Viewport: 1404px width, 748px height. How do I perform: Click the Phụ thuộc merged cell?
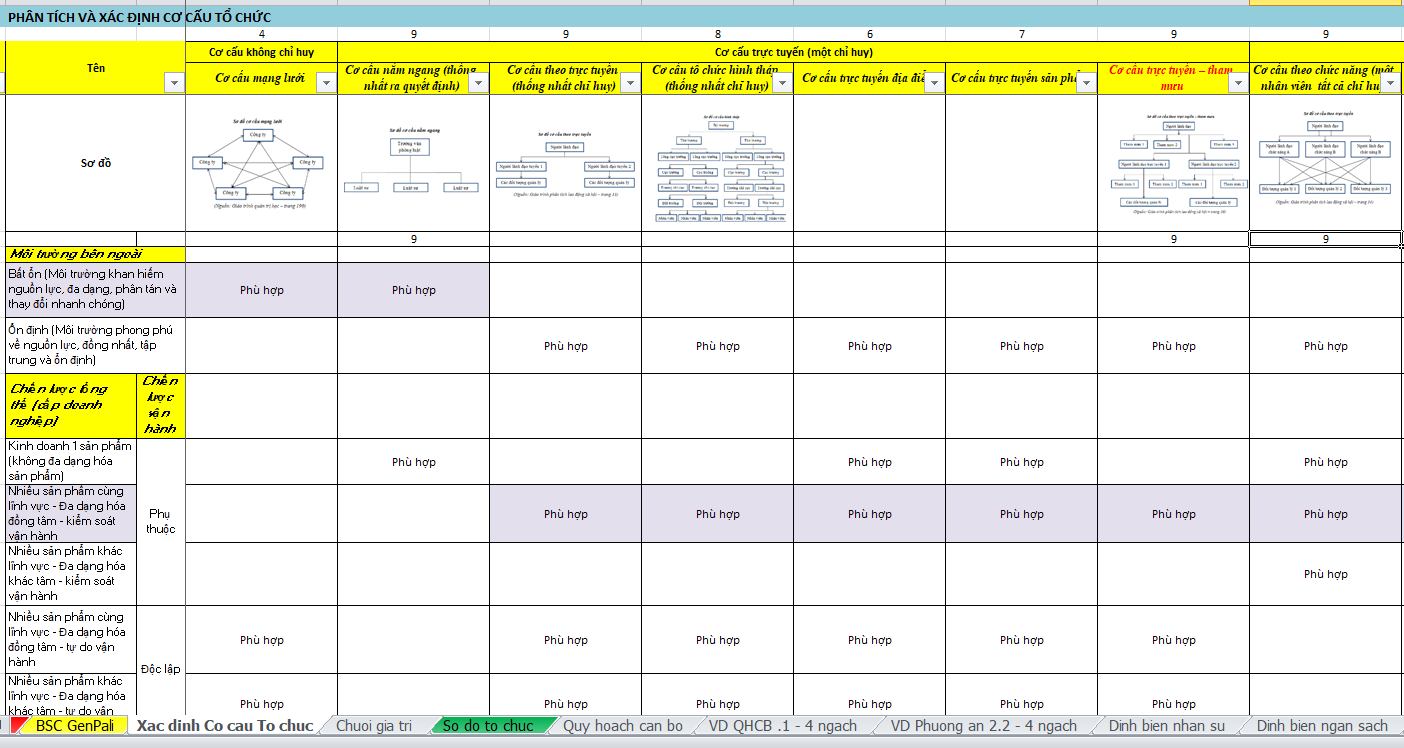160,521
